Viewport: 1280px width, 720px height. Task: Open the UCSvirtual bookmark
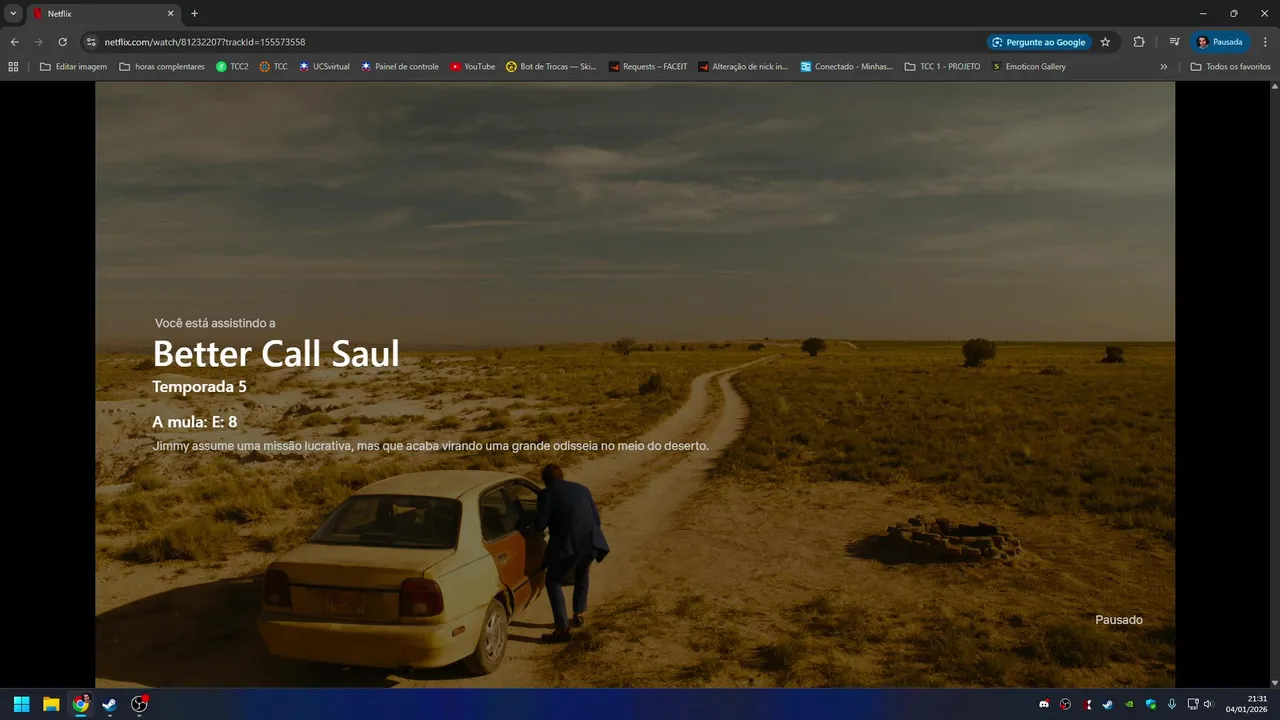click(324, 67)
